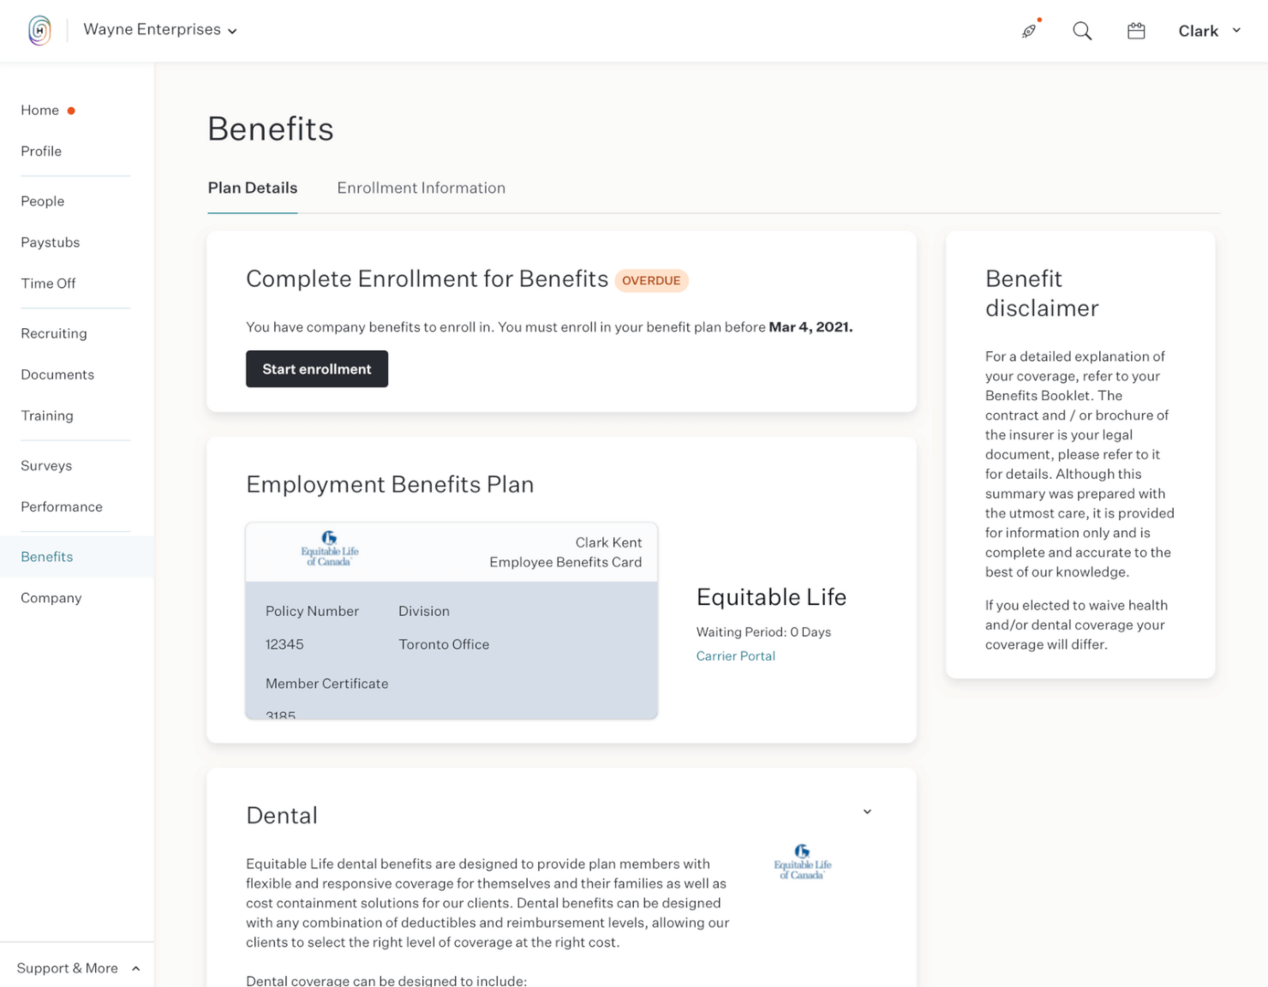Click the Equitable Life logo on the benefits card
1268x987 pixels.
[328, 549]
